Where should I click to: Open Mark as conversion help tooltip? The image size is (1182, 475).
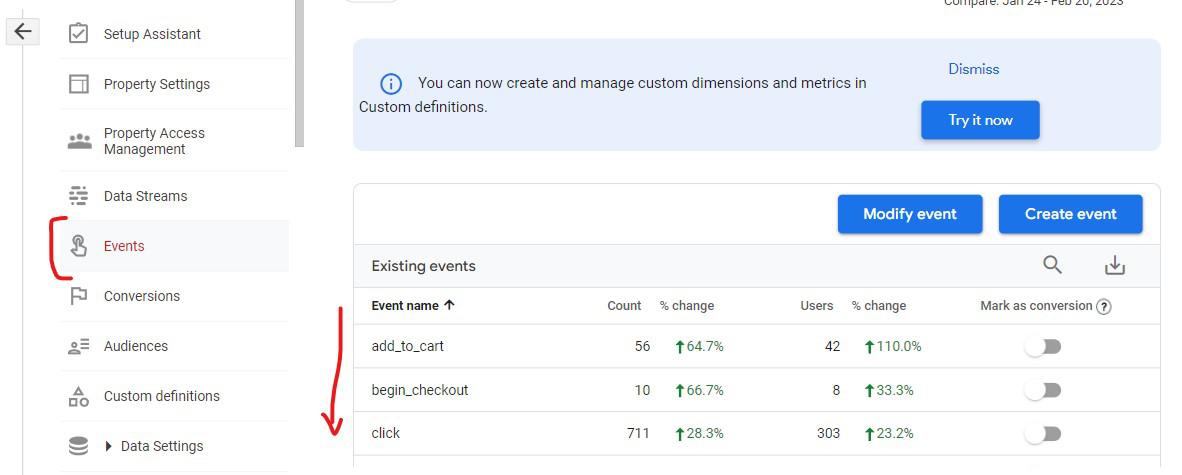point(1104,307)
